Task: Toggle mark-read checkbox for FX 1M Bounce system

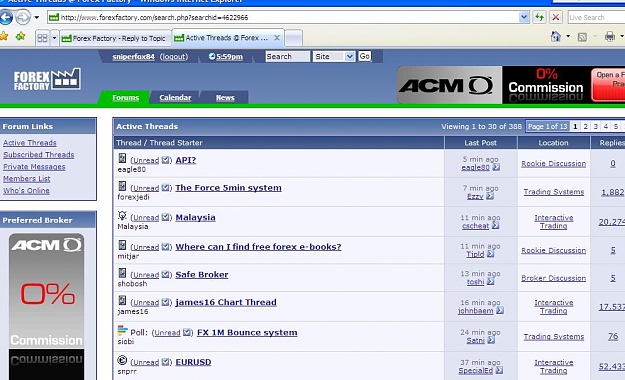Action: click(187, 332)
